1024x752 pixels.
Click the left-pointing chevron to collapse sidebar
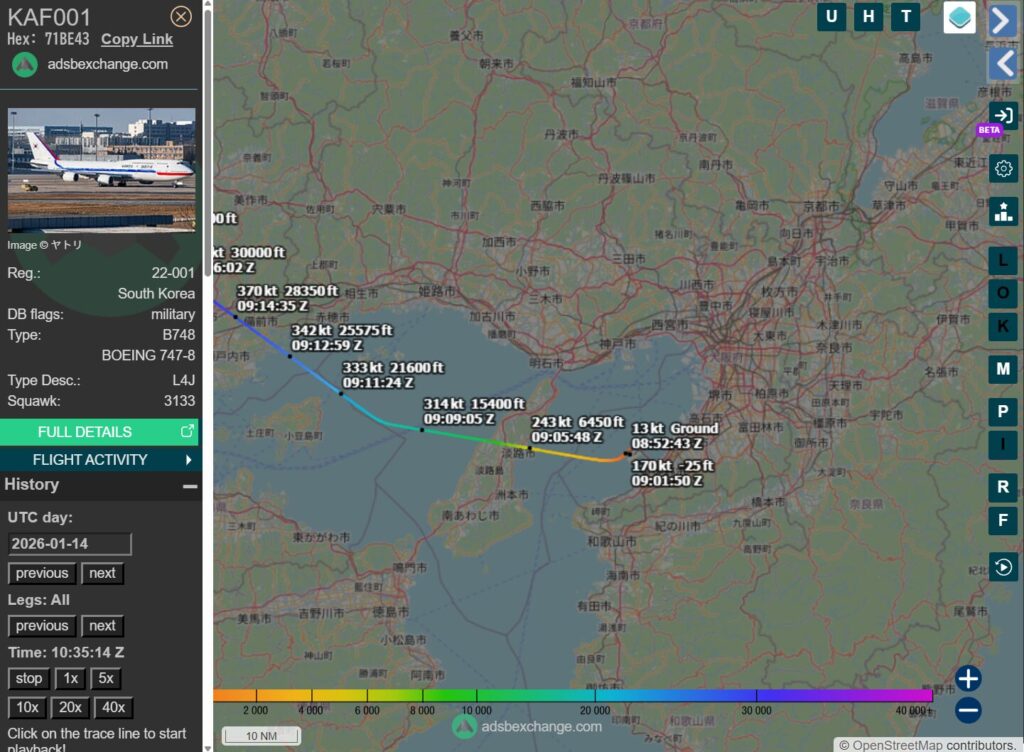click(1003, 64)
